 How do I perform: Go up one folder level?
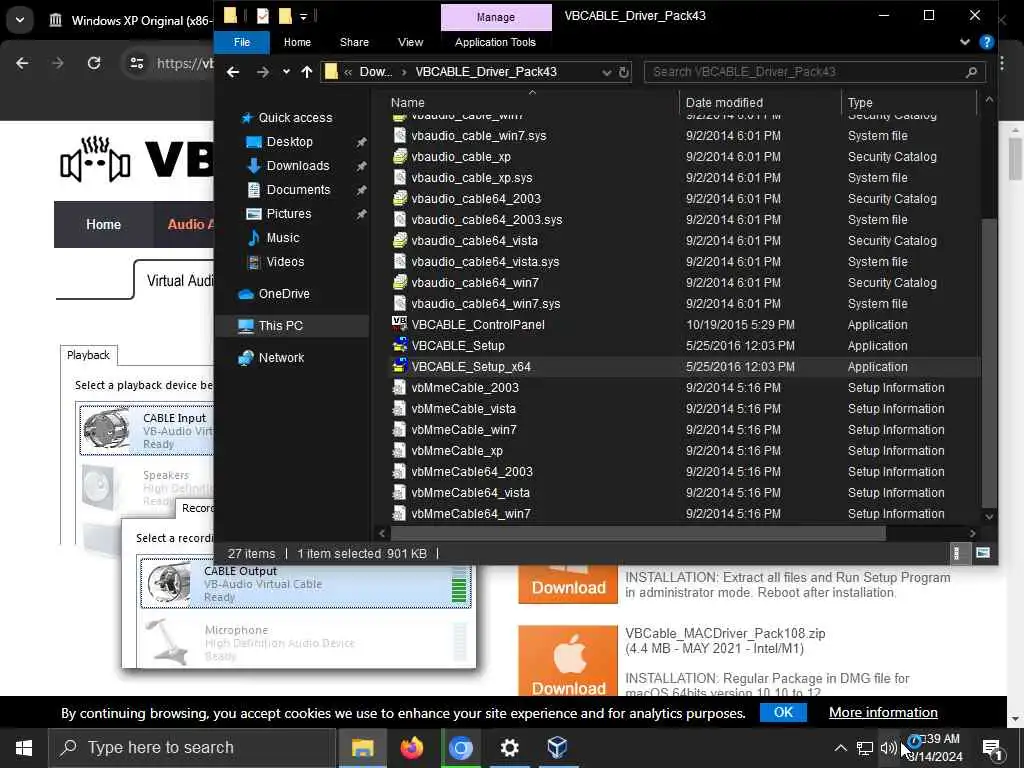click(x=306, y=72)
